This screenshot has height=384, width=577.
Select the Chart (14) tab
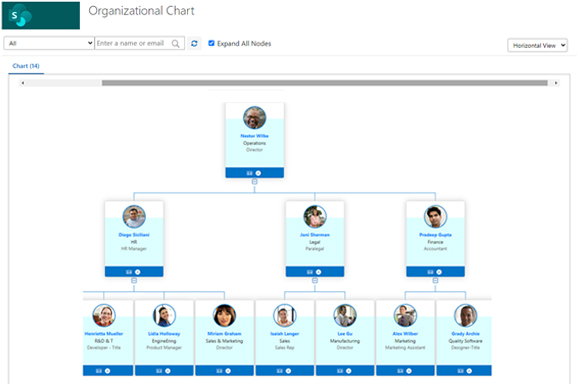click(26, 66)
